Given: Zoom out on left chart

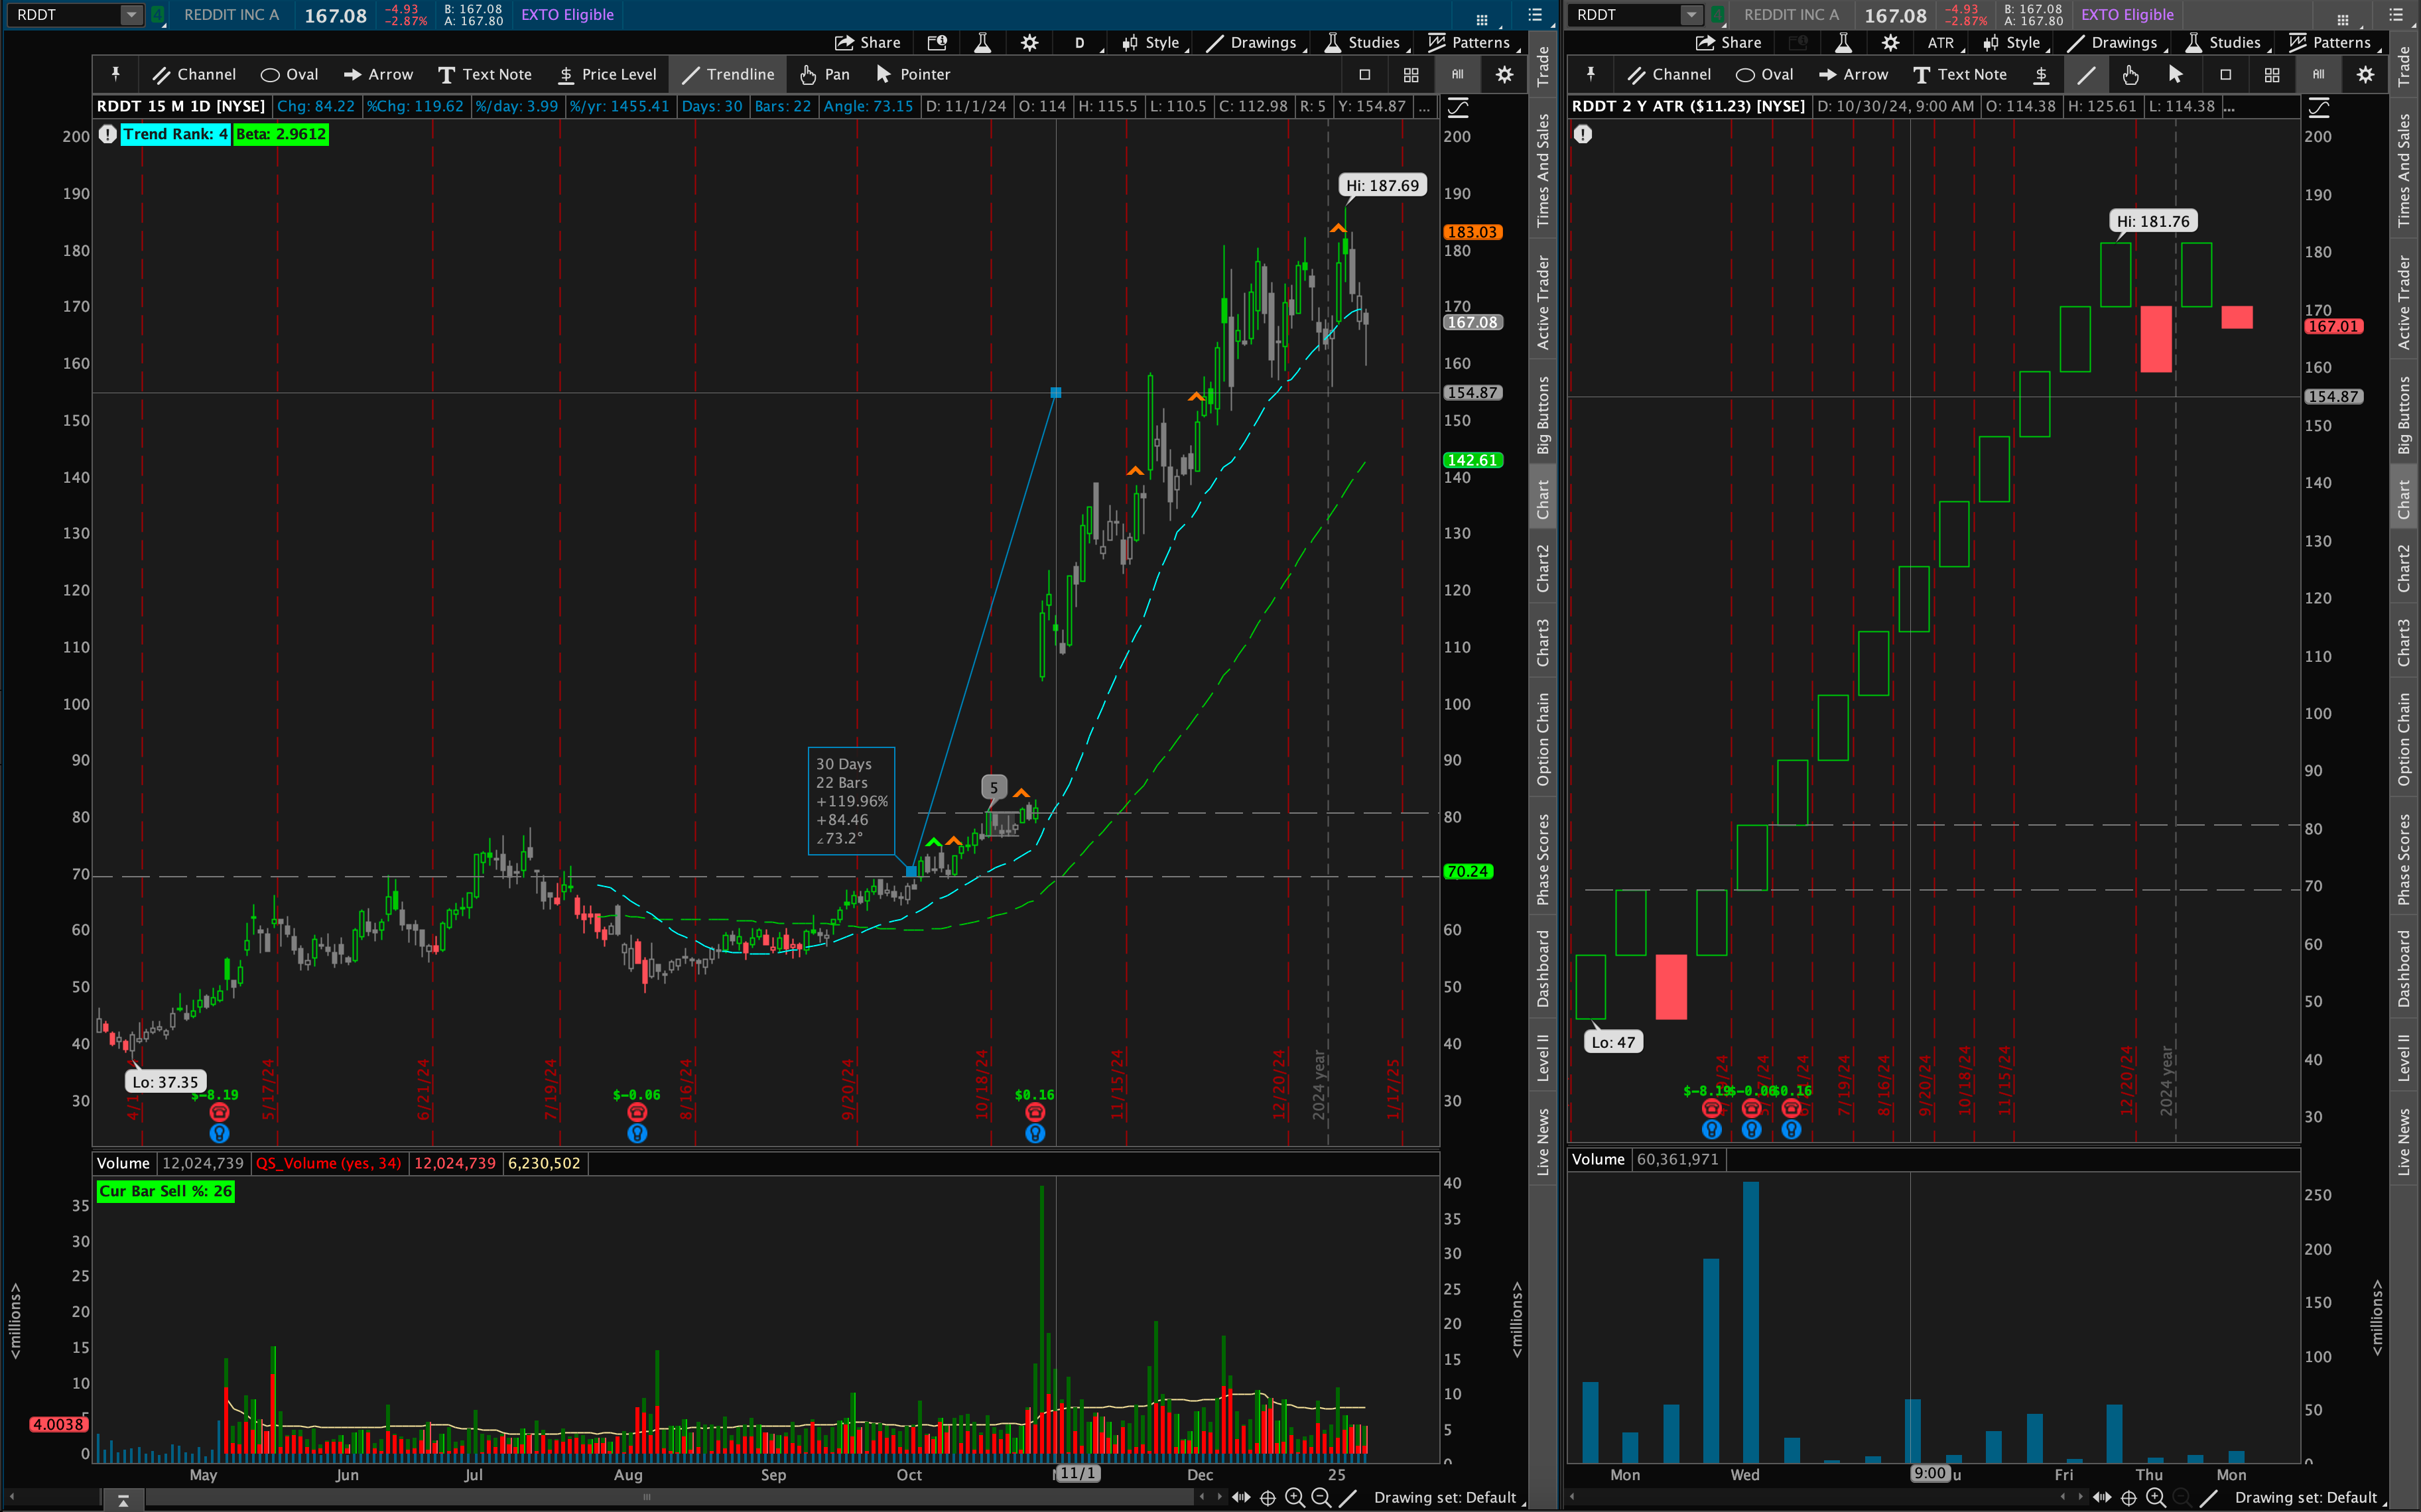Looking at the screenshot, I should (x=1320, y=1497).
